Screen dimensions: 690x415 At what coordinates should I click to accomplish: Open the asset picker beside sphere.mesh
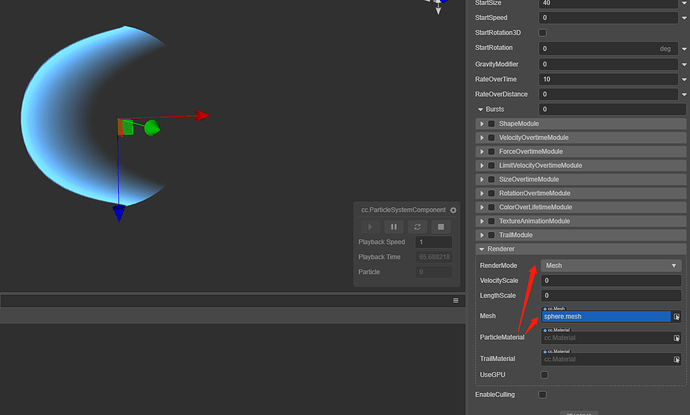[676, 316]
